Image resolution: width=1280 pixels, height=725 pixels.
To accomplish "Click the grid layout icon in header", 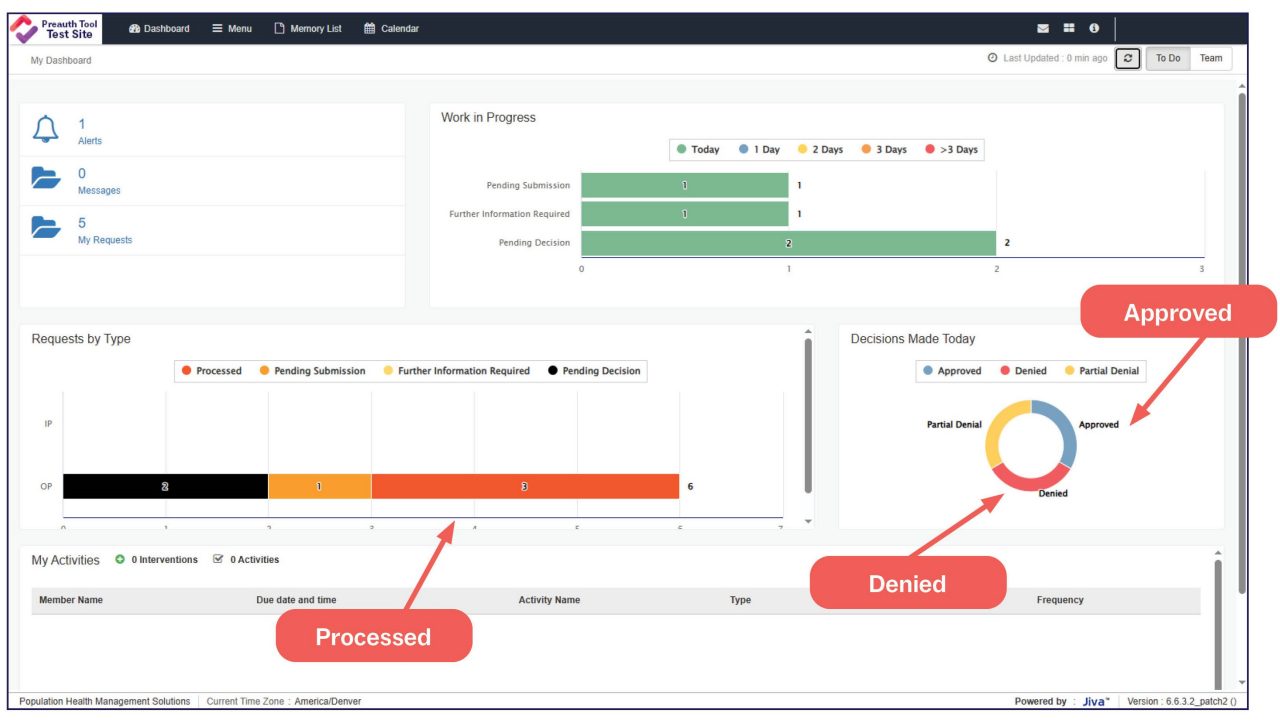I will pyautogui.click(x=1068, y=29).
